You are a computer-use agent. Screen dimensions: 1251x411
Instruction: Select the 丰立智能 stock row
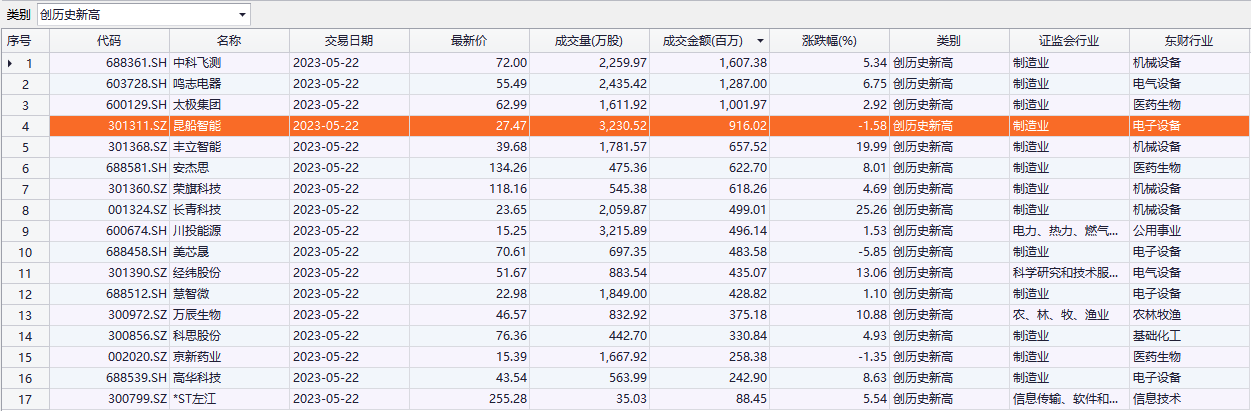pos(197,147)
